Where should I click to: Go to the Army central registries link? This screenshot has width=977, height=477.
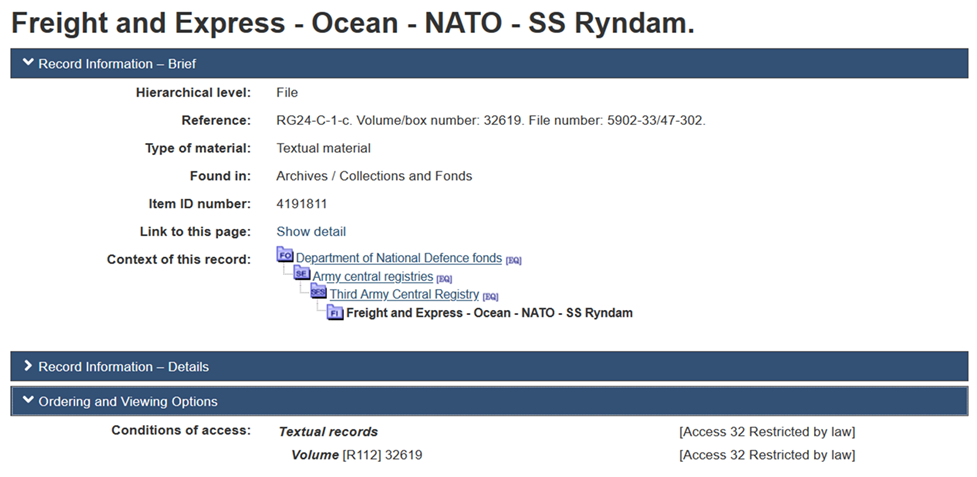pyautogui.click(x=373, y=276)
